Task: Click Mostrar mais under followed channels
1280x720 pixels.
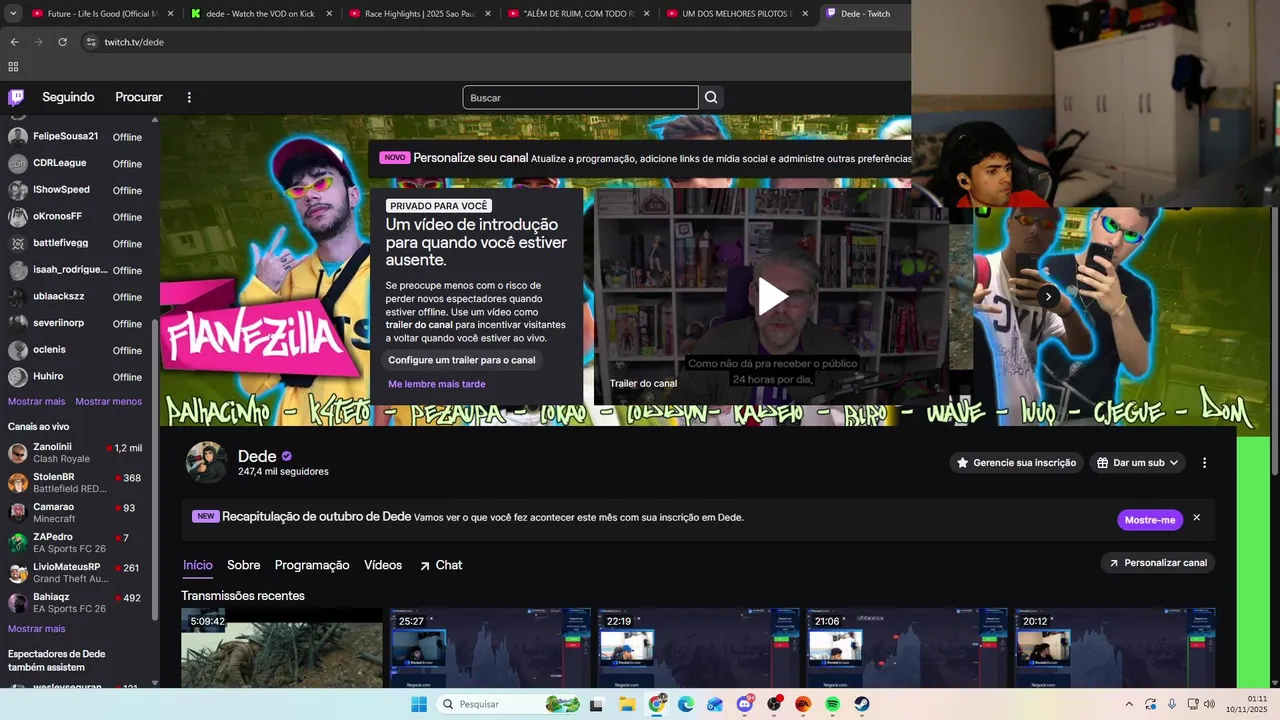Action: click(37, 402)
